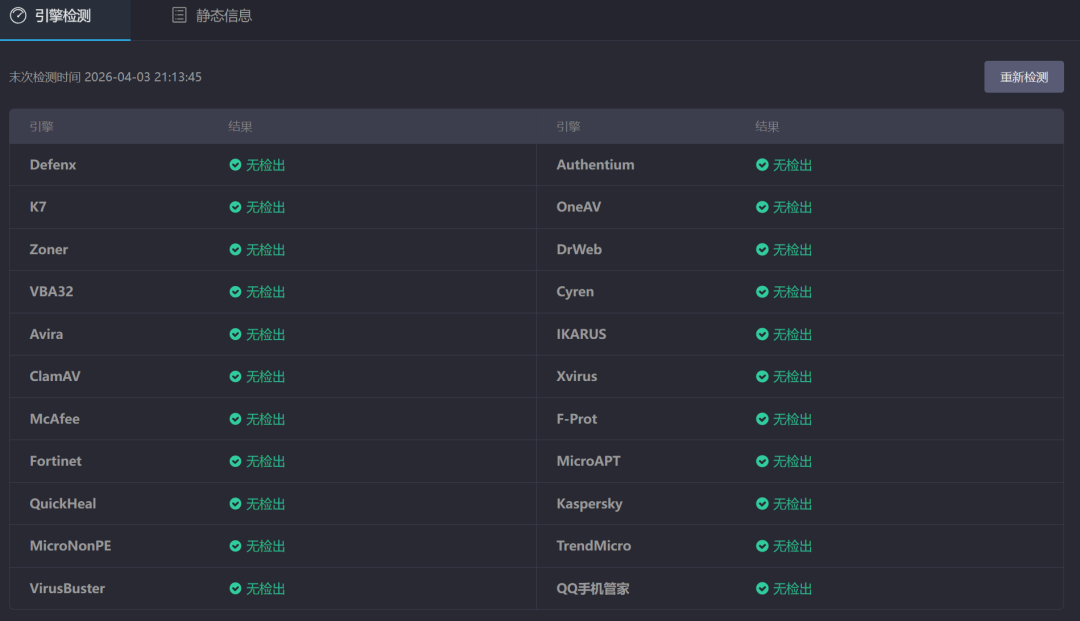Click green check icon in Kaspersky row
1080x621 pixels.
(762, 504)
